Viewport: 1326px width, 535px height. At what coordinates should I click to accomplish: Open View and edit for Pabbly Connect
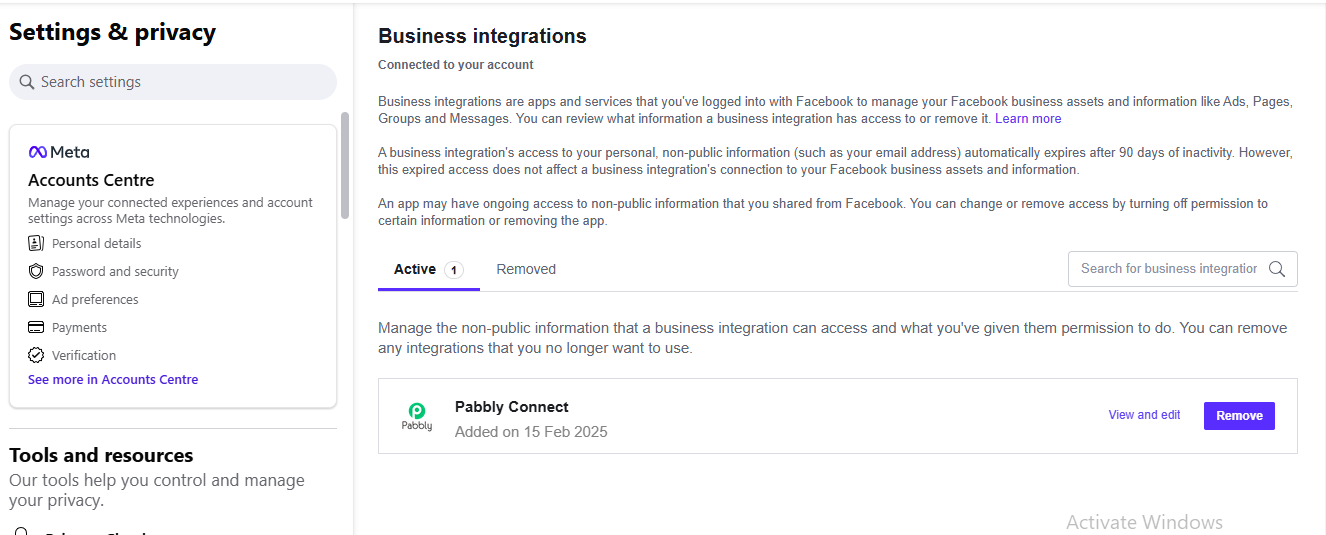click(x=1144, y=415)
